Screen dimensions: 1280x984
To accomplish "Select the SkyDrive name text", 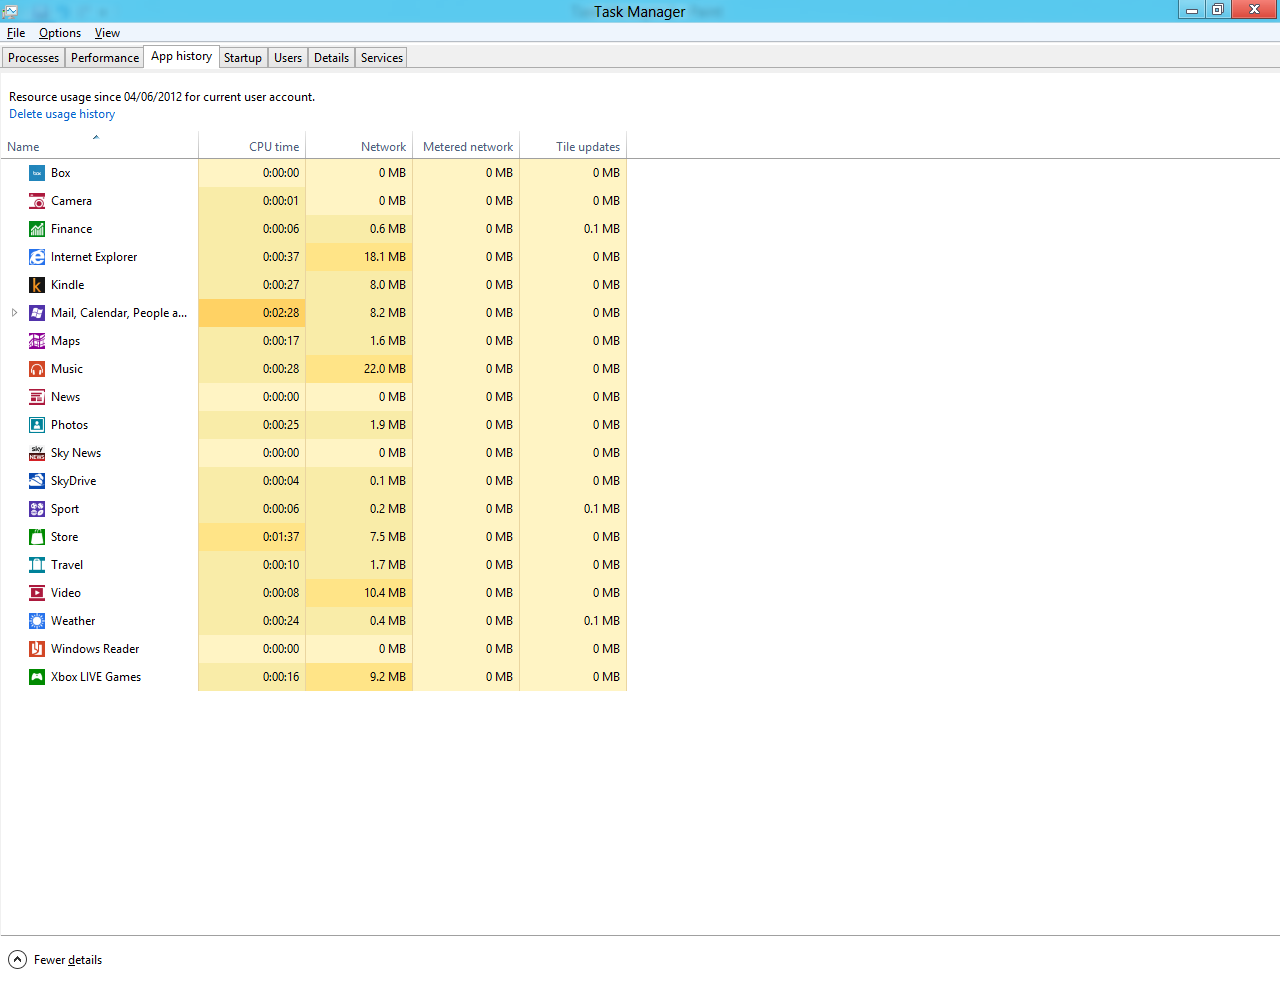I will [74, 481].
